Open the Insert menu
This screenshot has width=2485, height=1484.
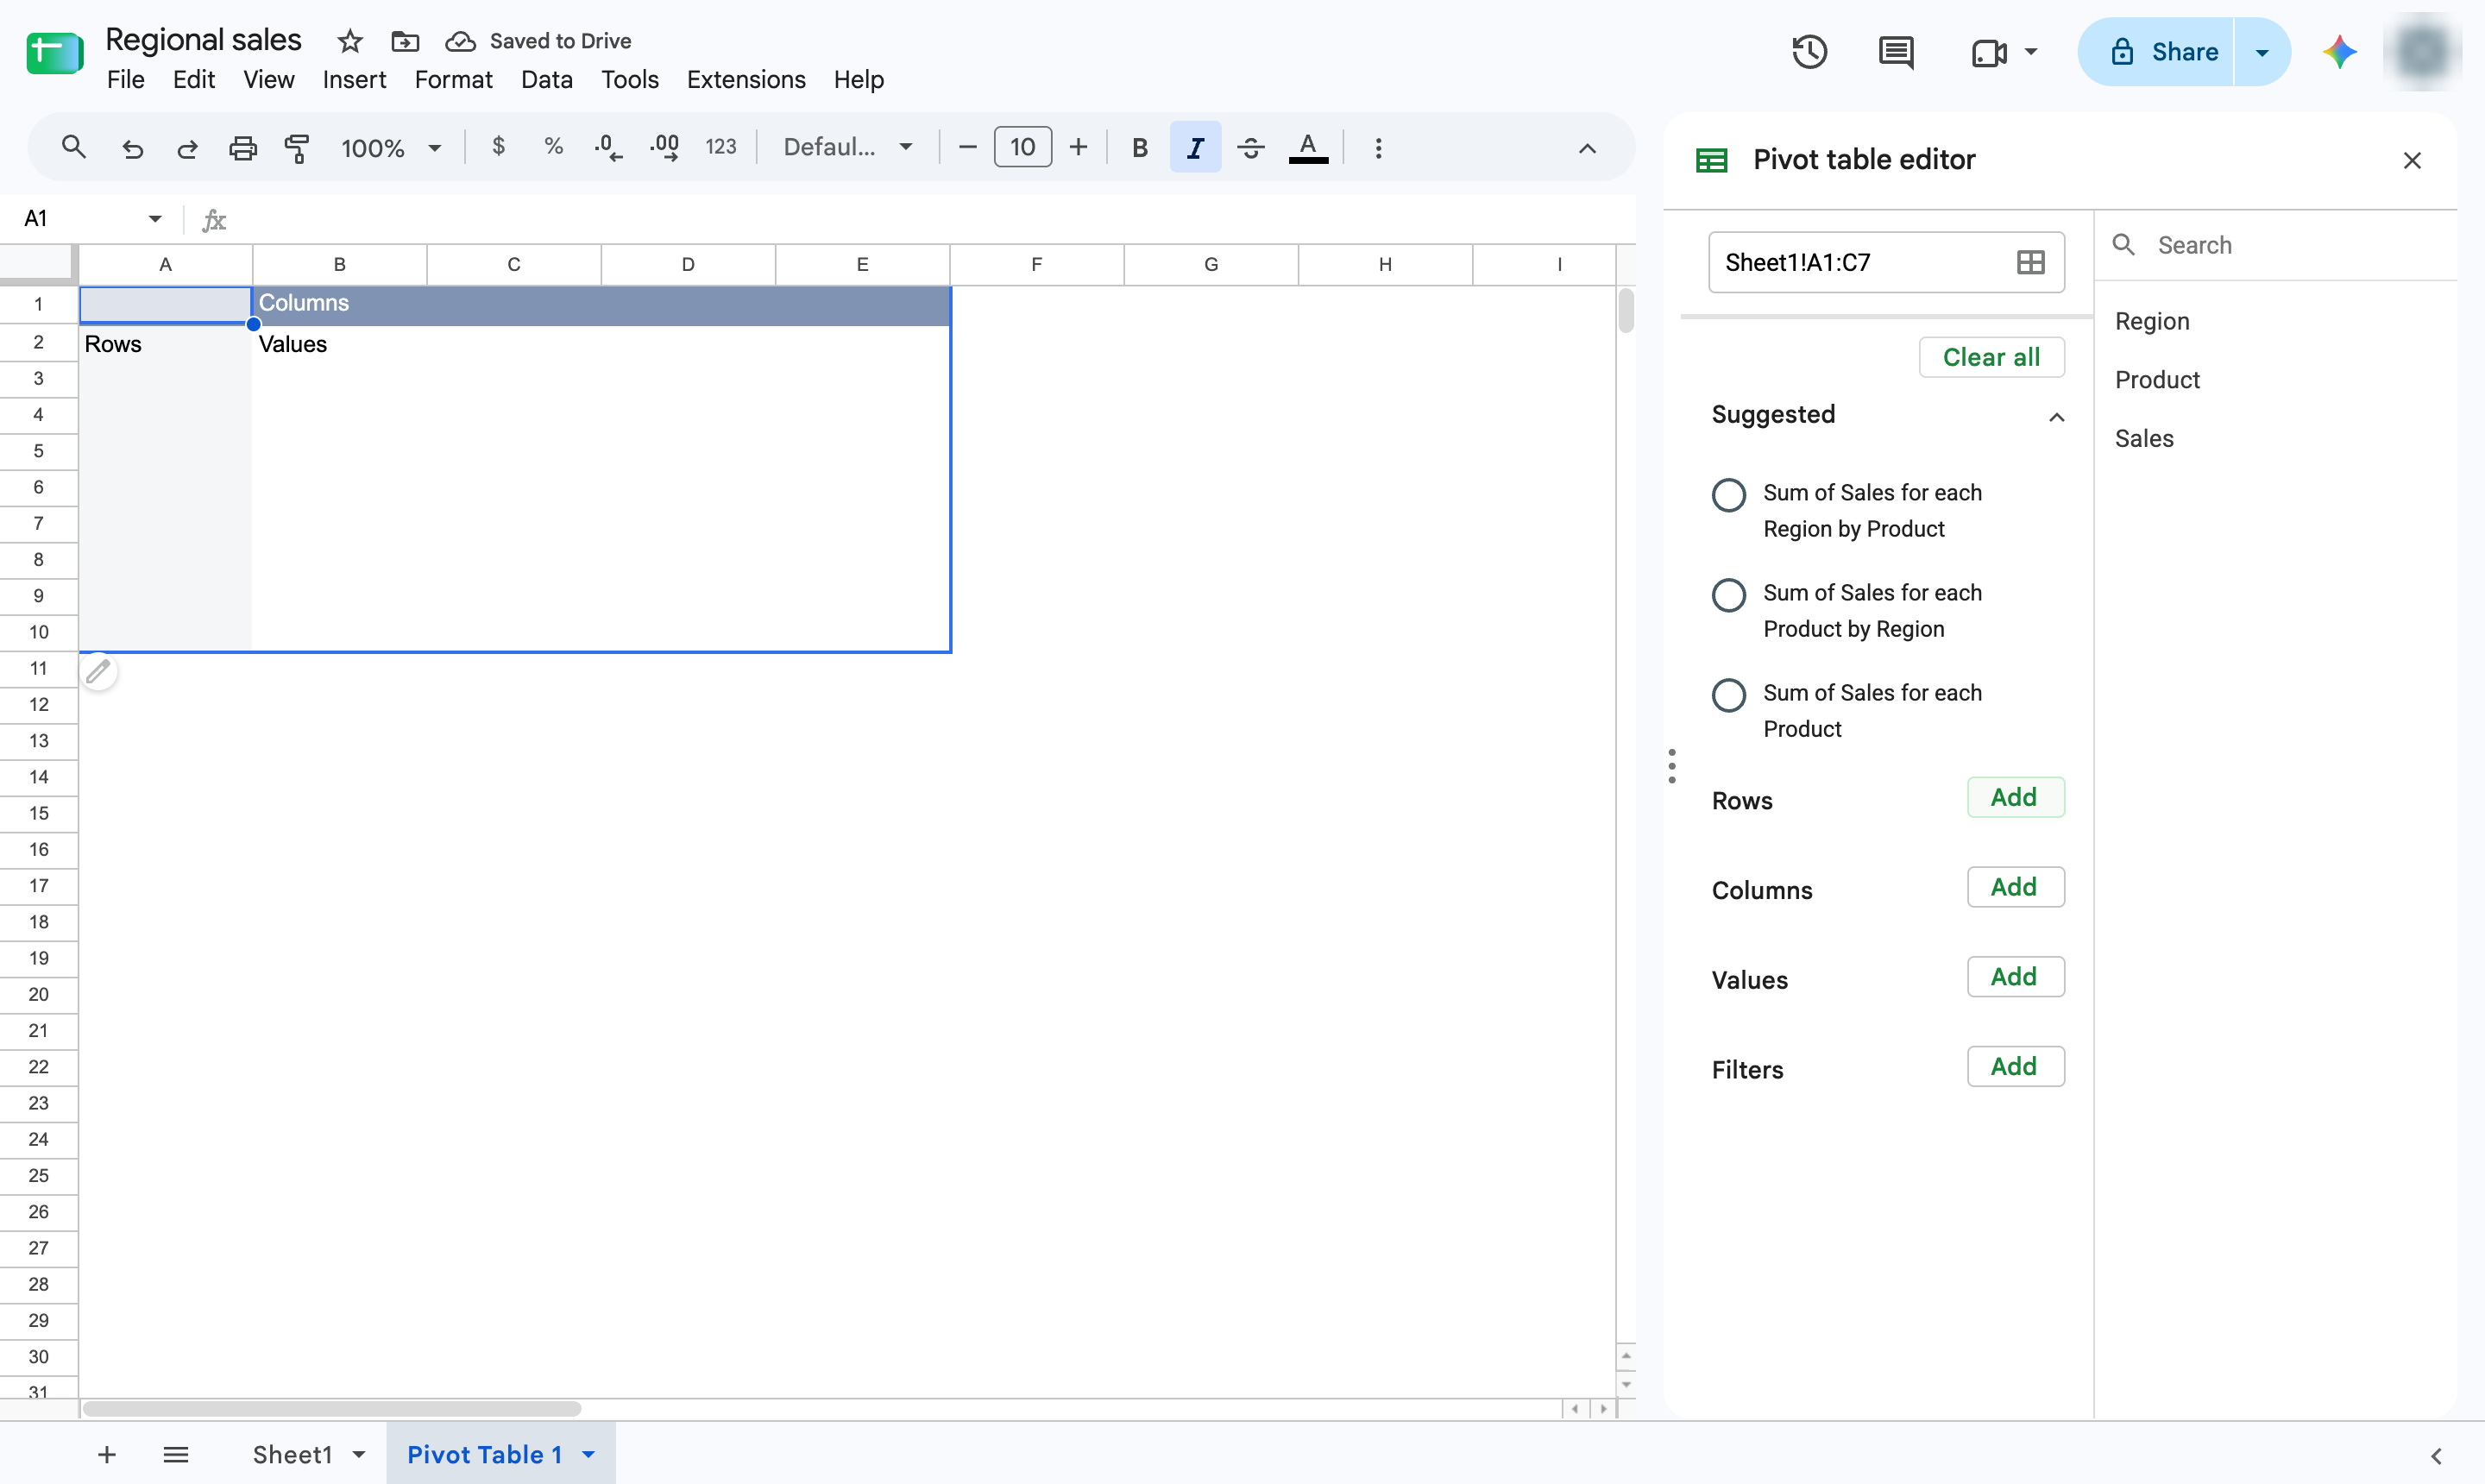(354, 79)
